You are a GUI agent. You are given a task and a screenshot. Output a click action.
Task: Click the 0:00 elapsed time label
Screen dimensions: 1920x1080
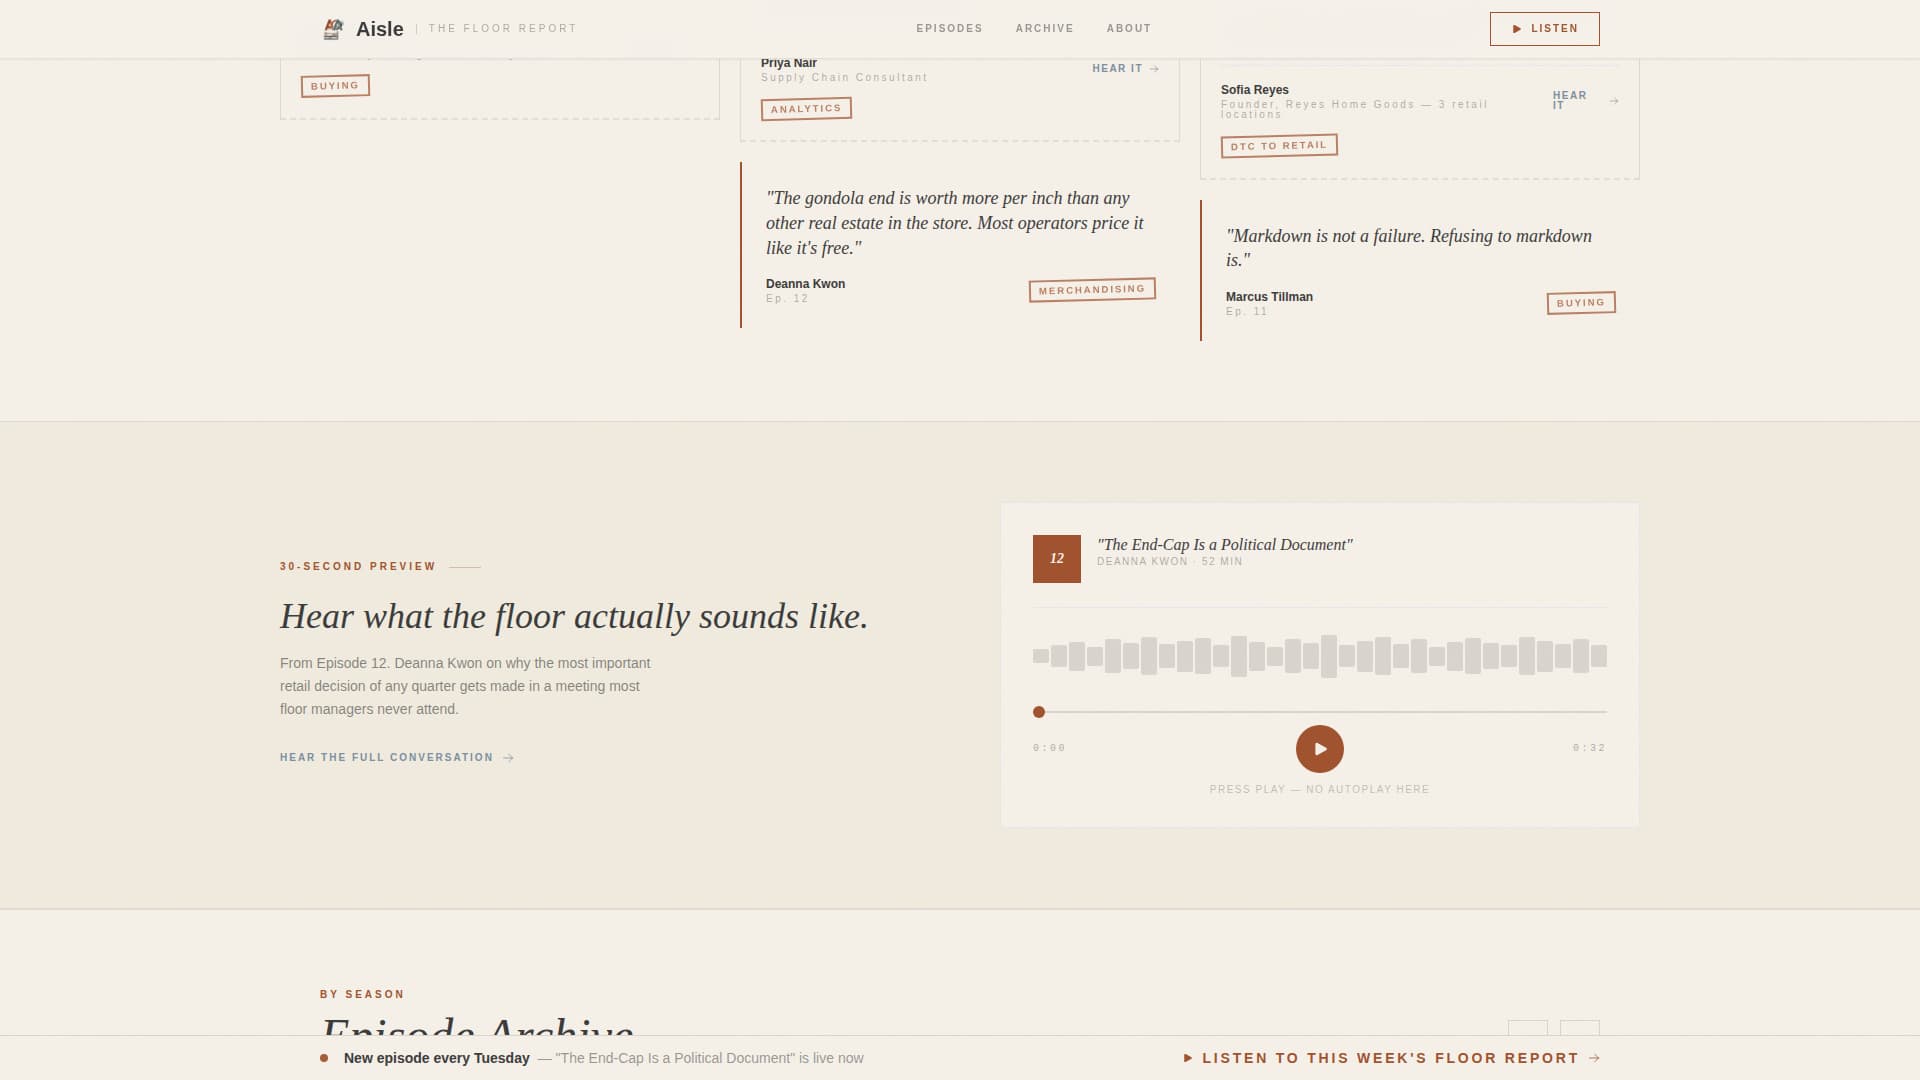coord(1050,748)
